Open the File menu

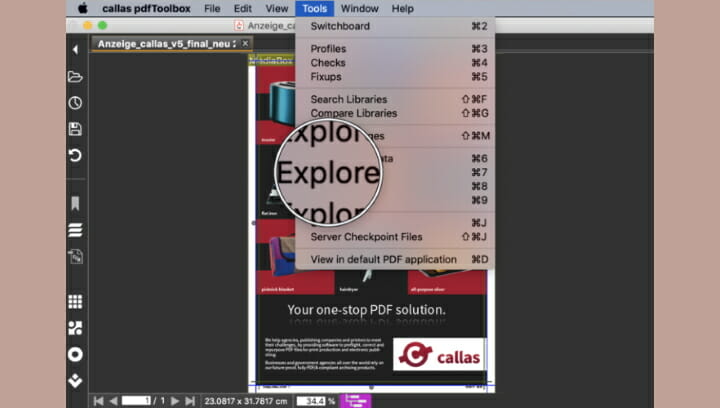click(212, 8)
